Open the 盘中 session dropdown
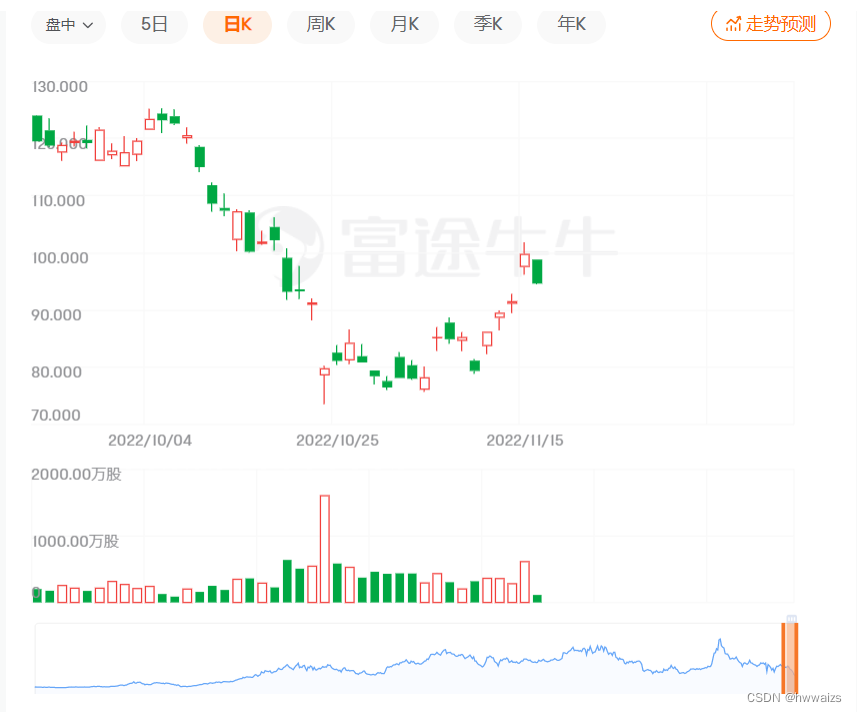The width and height of the screenshot is (857, 712). (x=68, y=25)
